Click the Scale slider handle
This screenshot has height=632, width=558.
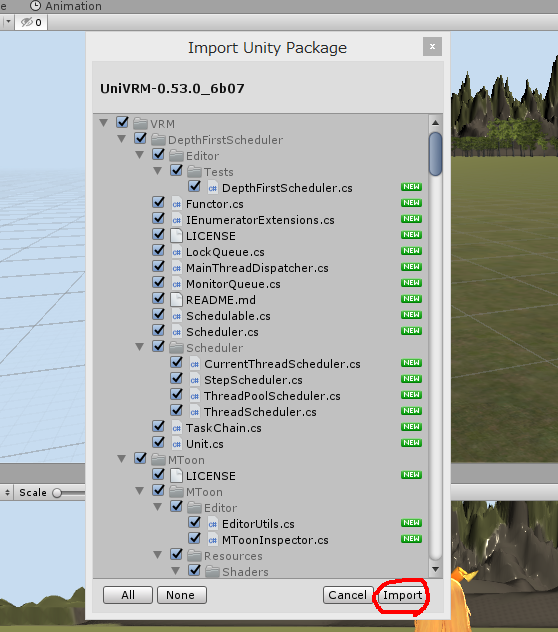[57, 493]
